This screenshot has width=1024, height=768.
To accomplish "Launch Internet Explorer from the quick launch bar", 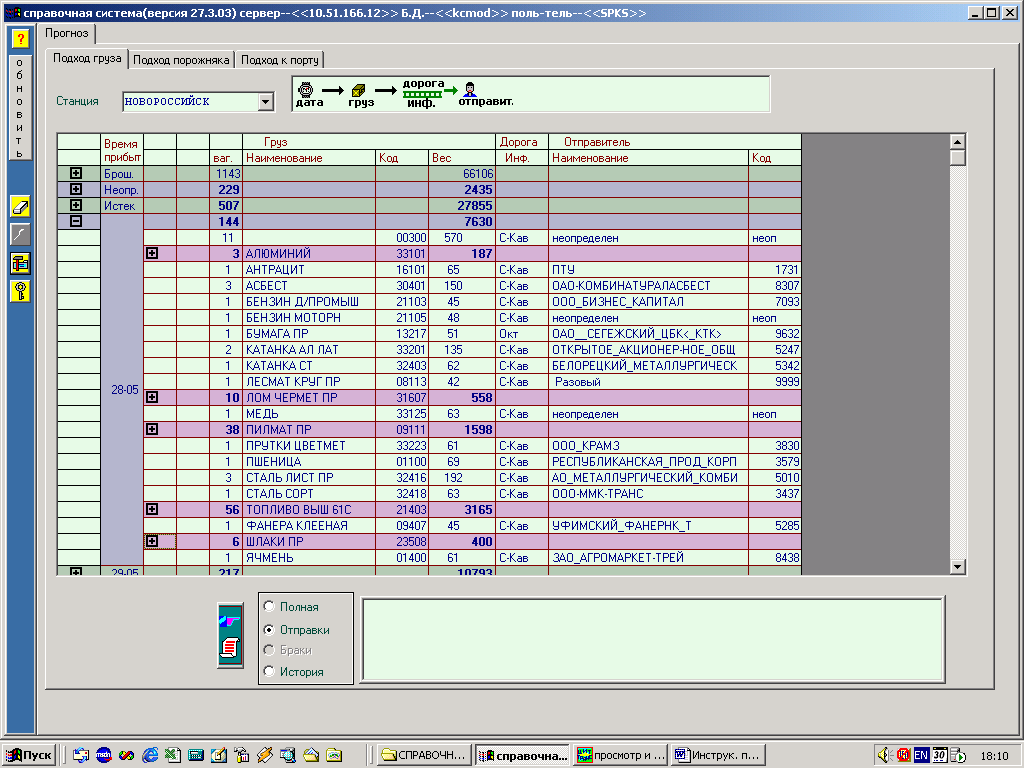I will point(150,755).
